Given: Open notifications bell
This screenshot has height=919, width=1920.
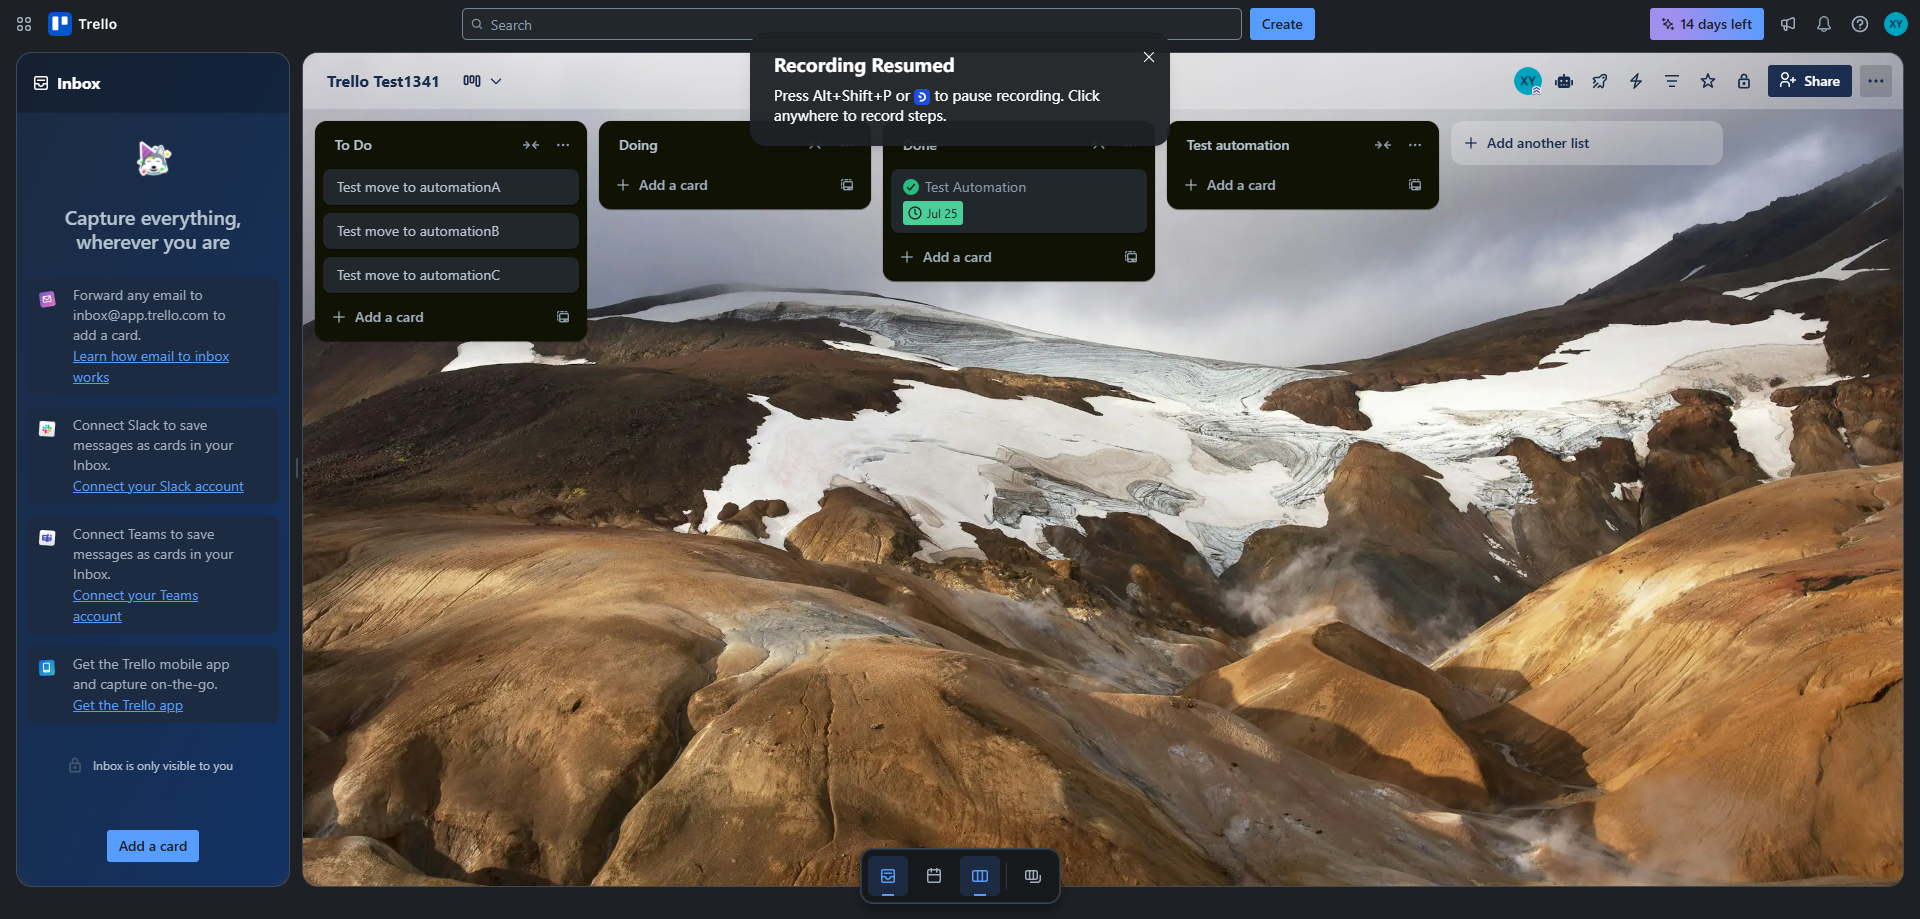Looking at the screenshot, I should tap(1824, 24).
